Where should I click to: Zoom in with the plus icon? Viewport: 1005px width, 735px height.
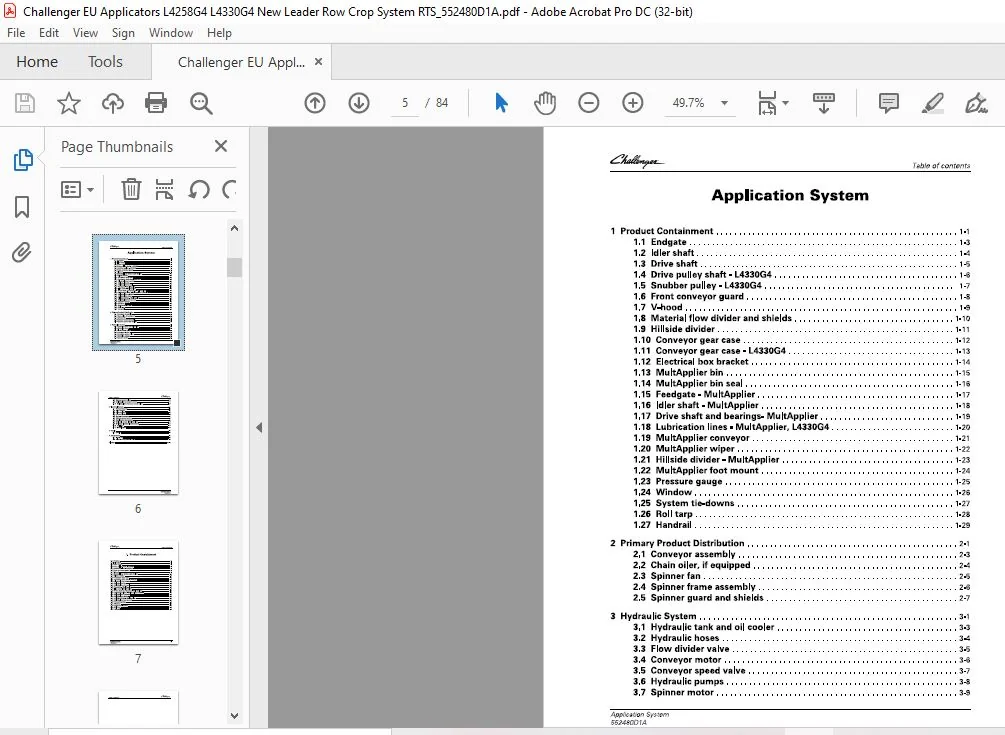(x=633, y=103)
